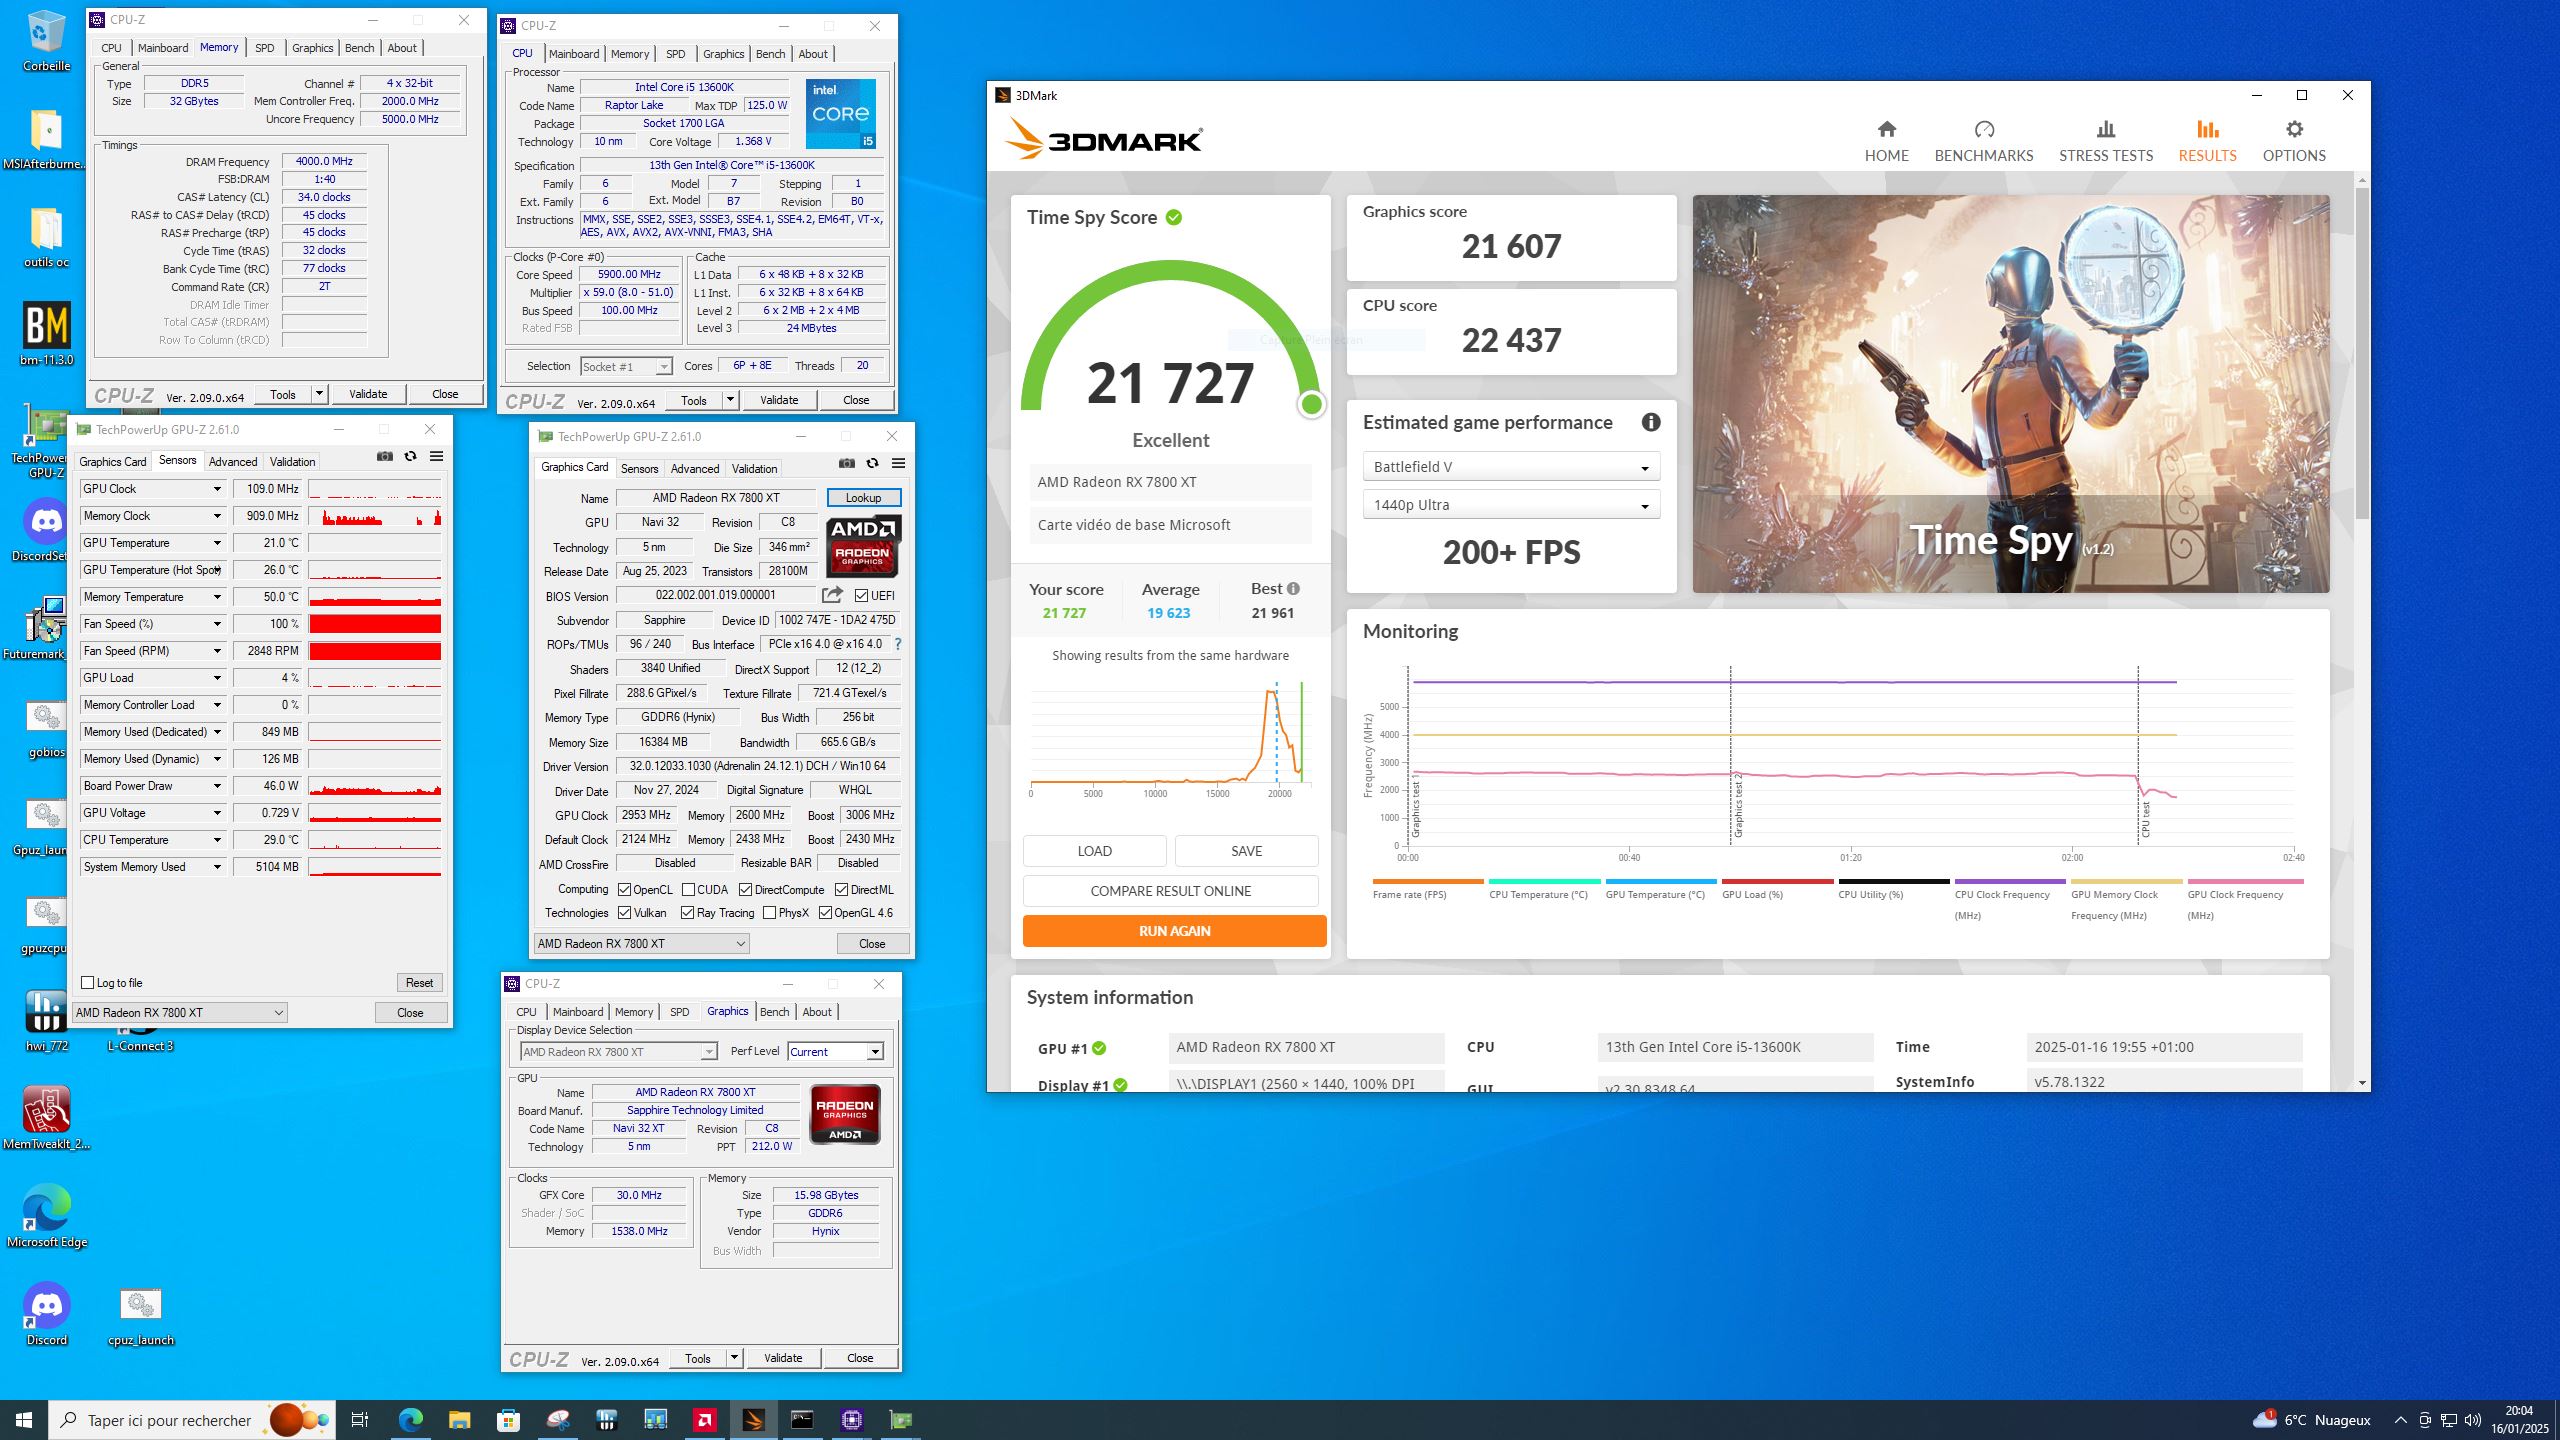Click Bus Interface question mark in GPU-Z
This screenshot has width=2560, height=1440.
[x=897, y=644]
